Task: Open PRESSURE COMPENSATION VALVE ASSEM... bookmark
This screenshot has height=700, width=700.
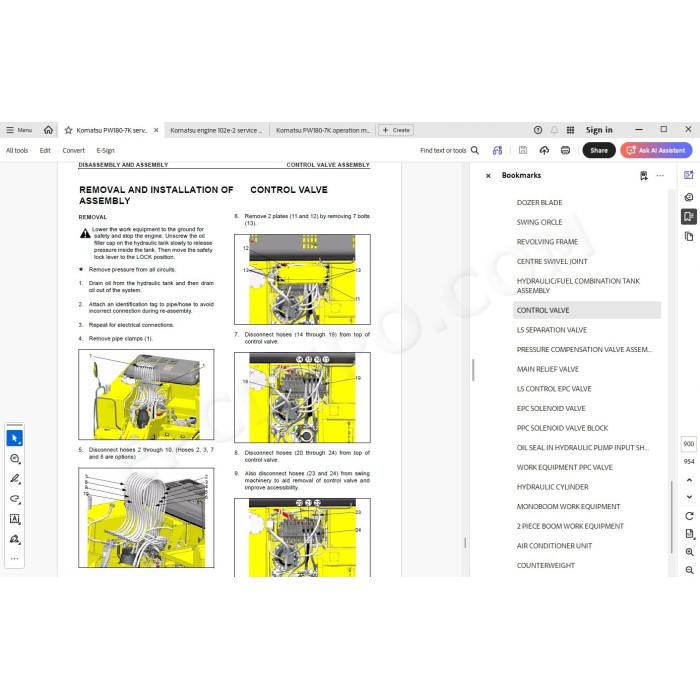Action: coord(584,350)
